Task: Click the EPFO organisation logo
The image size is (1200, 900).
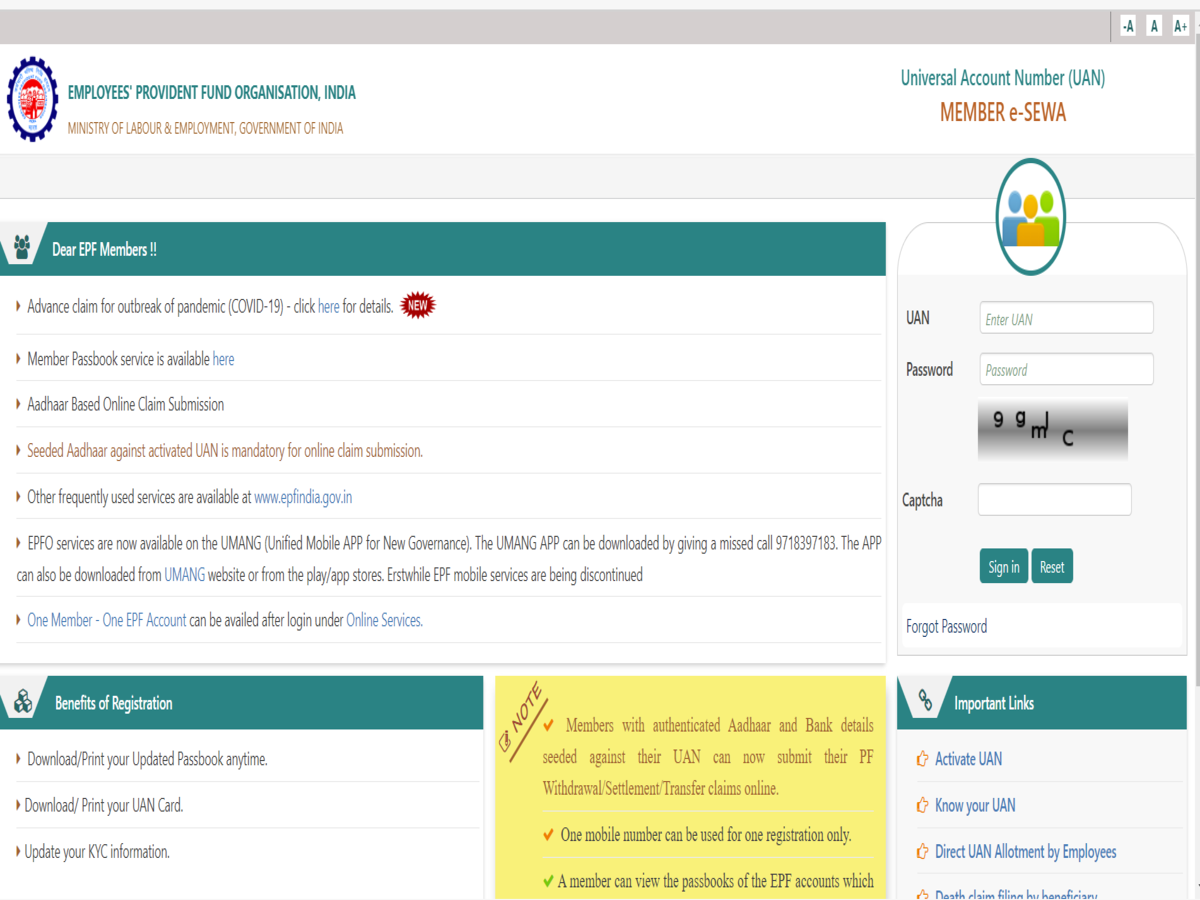Action: coord(33,99)
